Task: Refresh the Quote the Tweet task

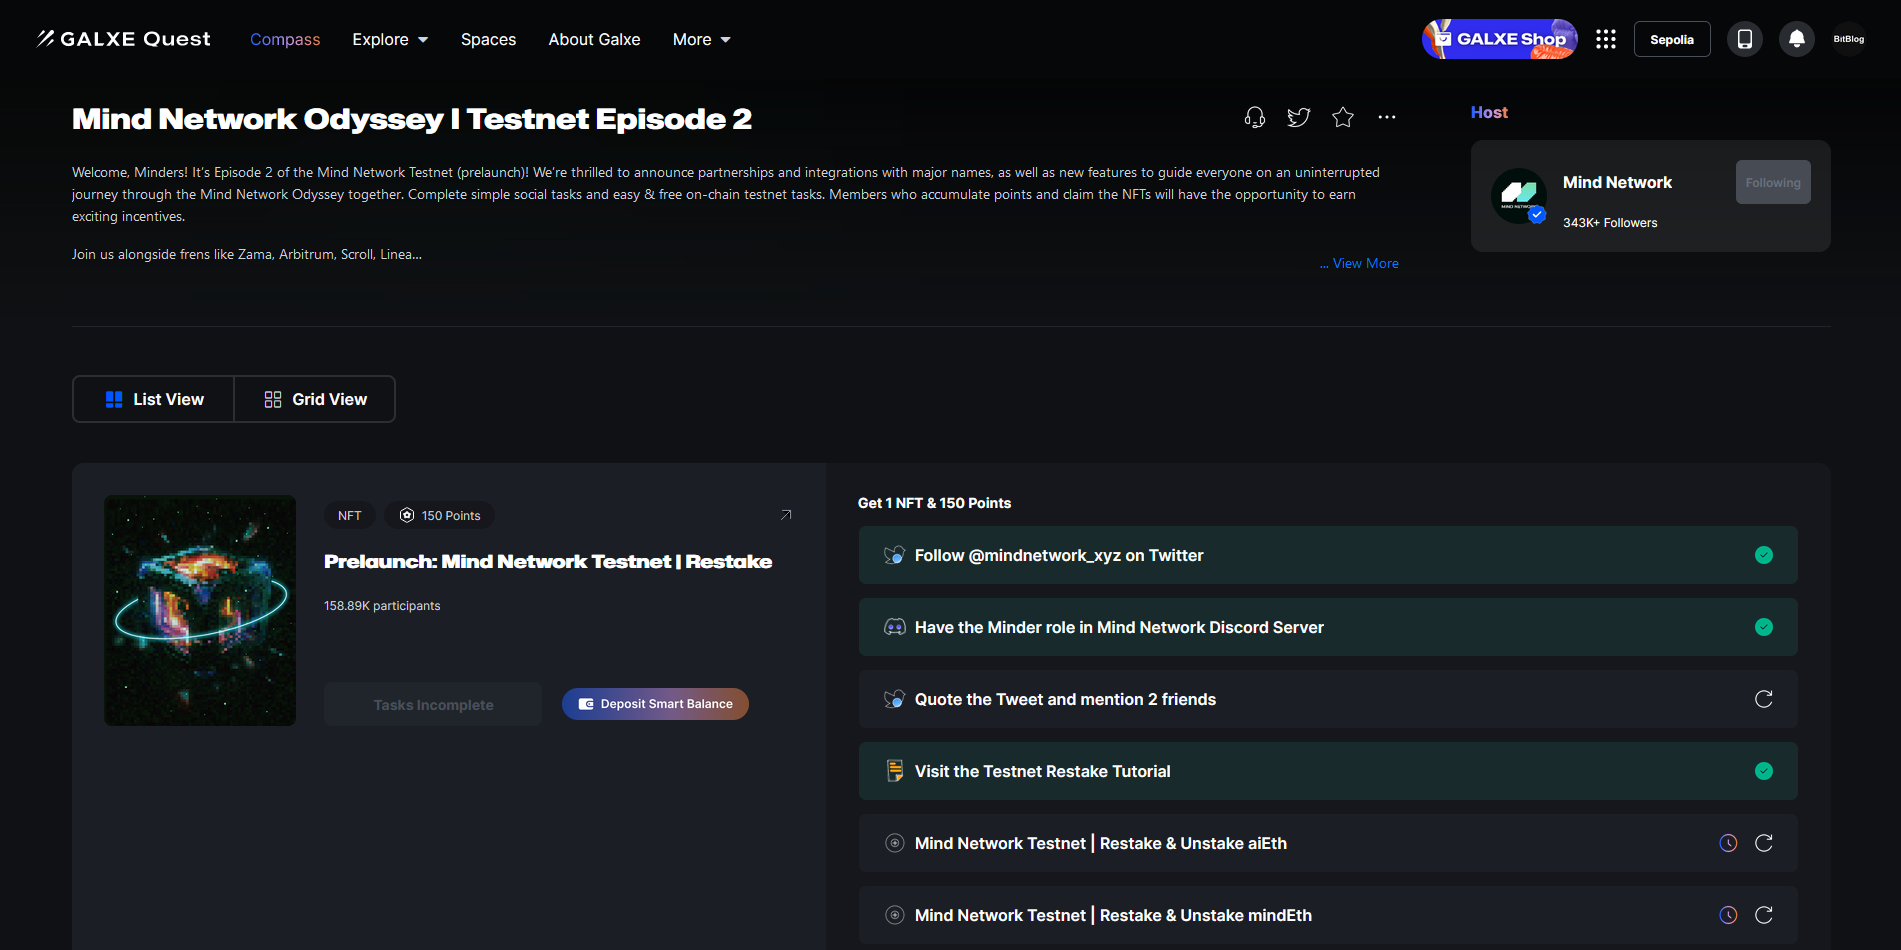Action: coord(1763,699)
